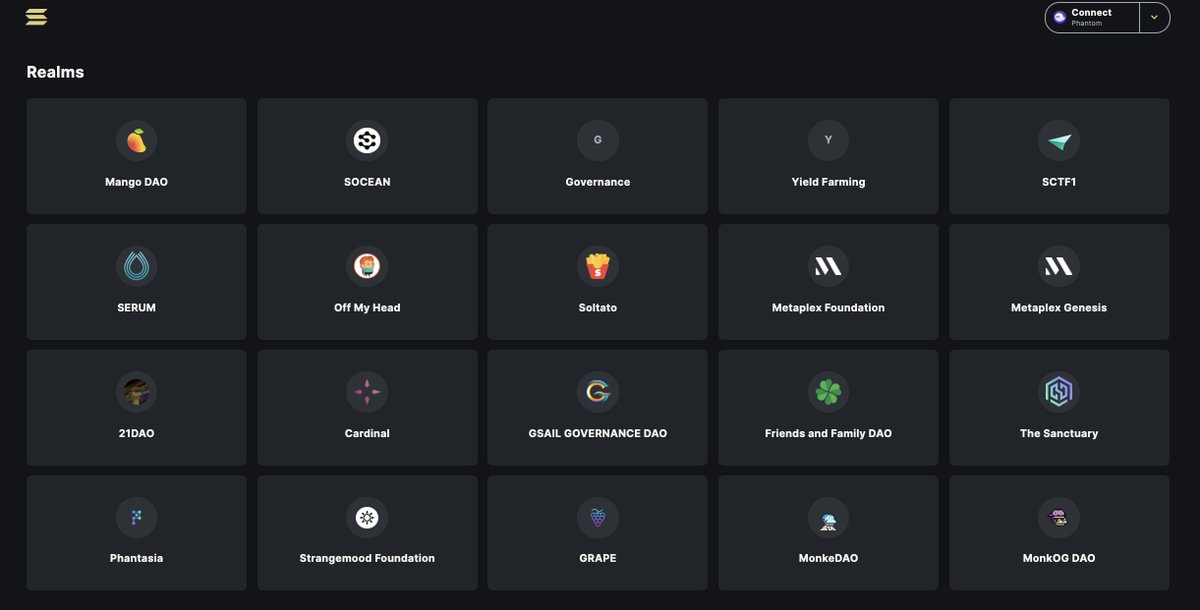Click the SERUM droplet logo
Viewport: 1200px width, 610px height.
(137, 267)
